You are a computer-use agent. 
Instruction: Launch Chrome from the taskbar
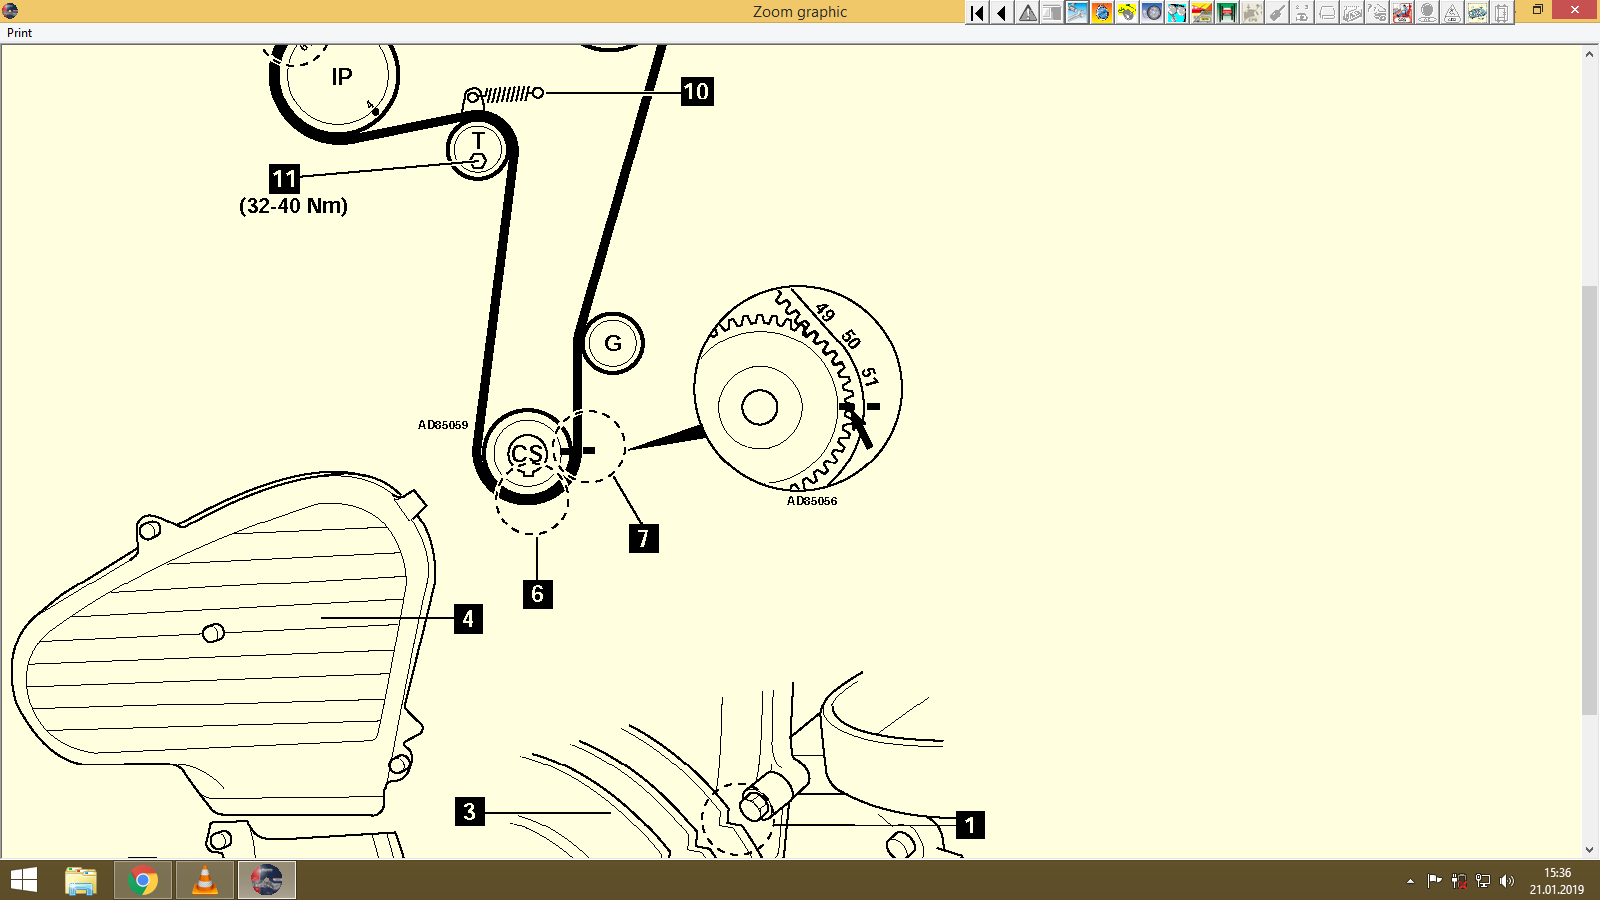143,880
